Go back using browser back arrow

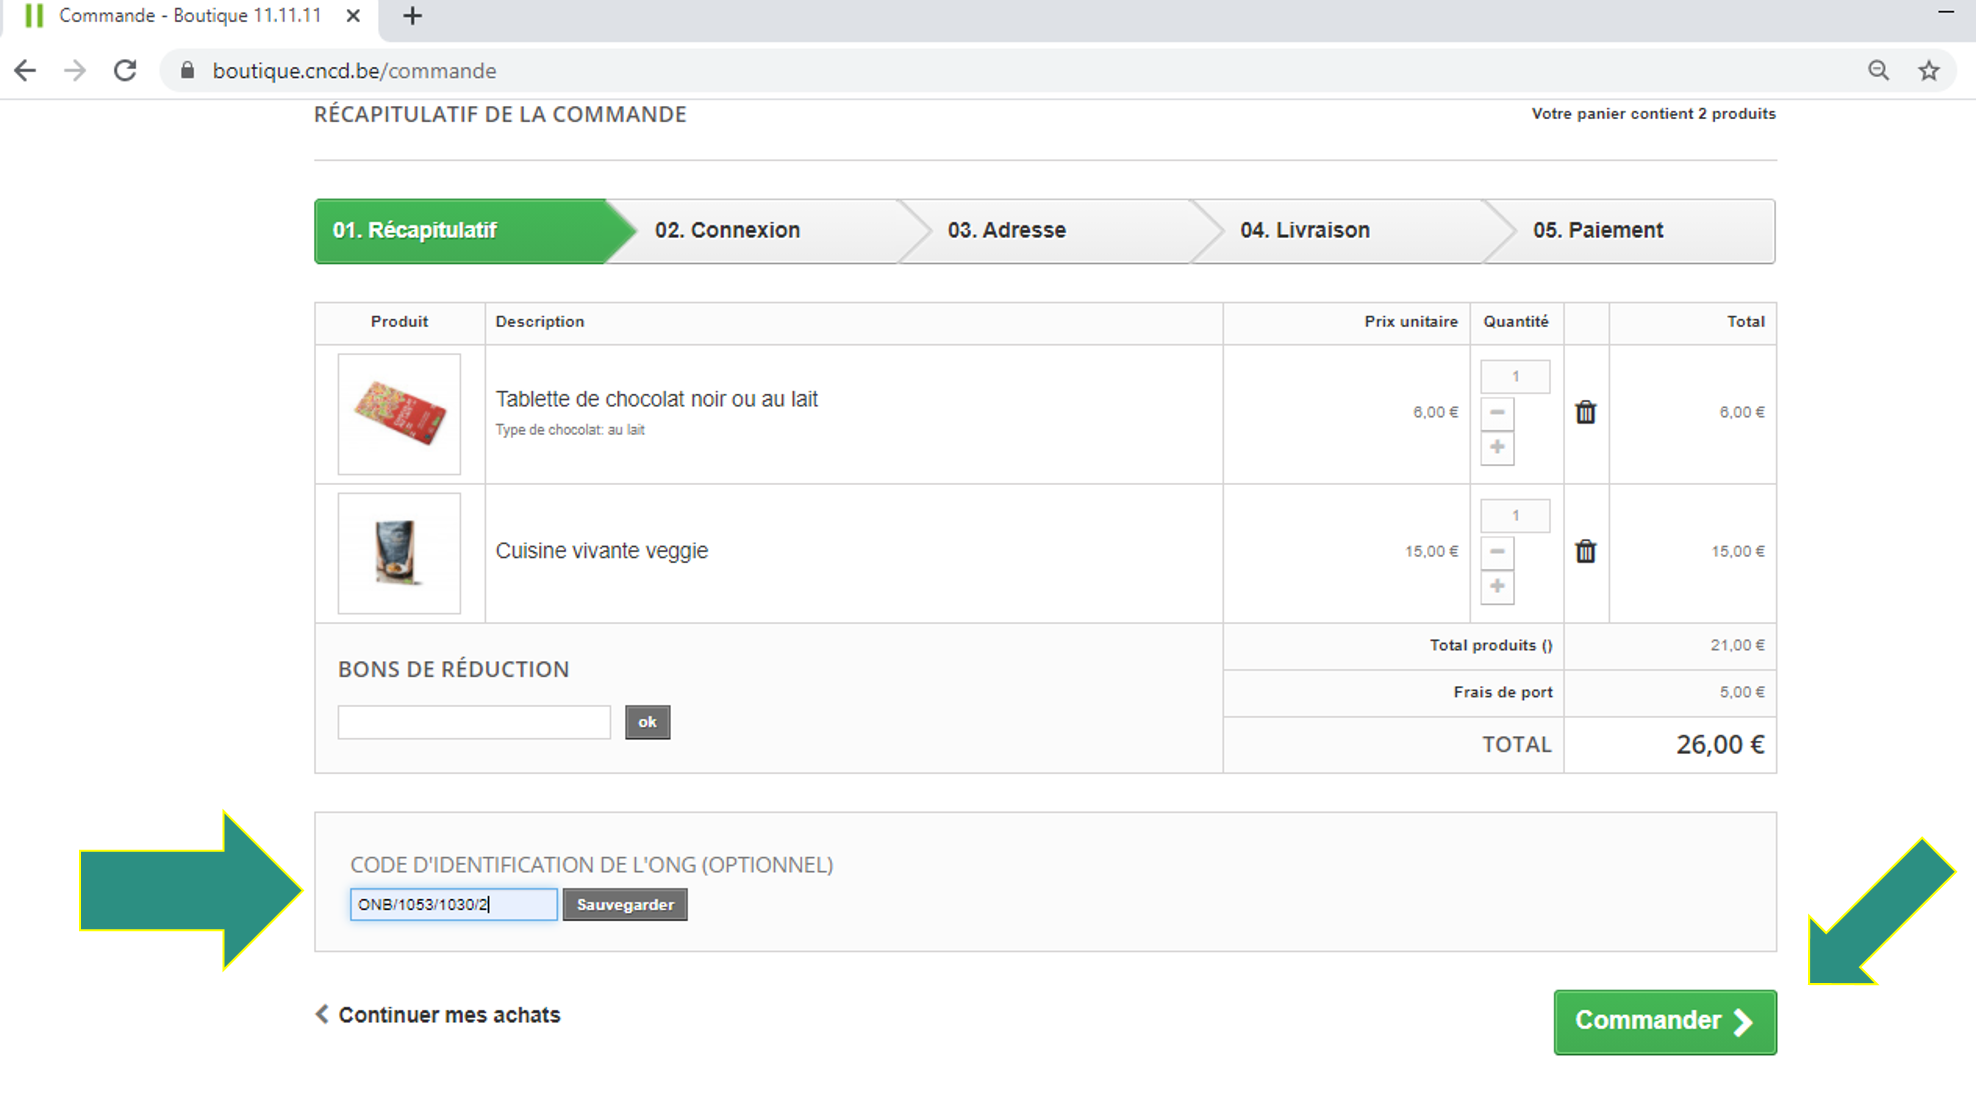[26, 71]
